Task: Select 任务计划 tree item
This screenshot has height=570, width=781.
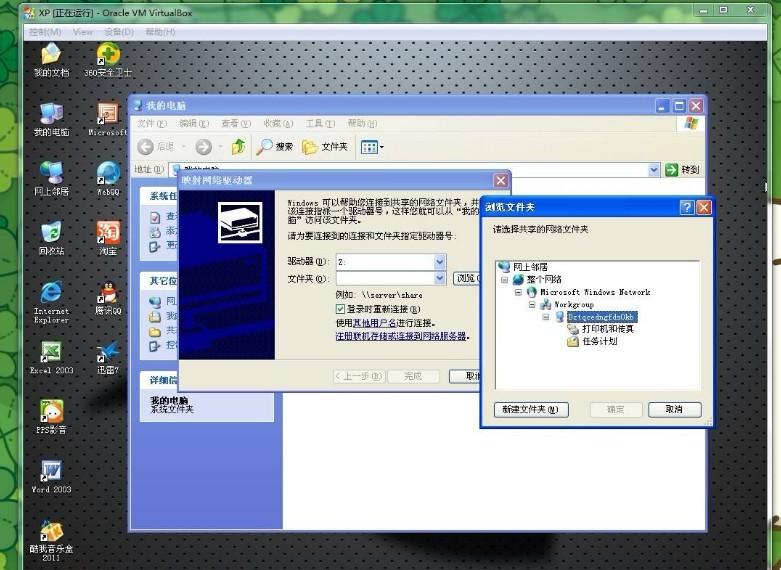Action: click(x=600, y=341)
